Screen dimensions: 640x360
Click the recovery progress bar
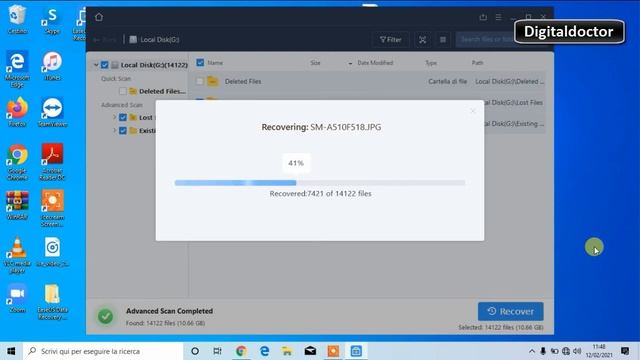[x=320, y=183]
